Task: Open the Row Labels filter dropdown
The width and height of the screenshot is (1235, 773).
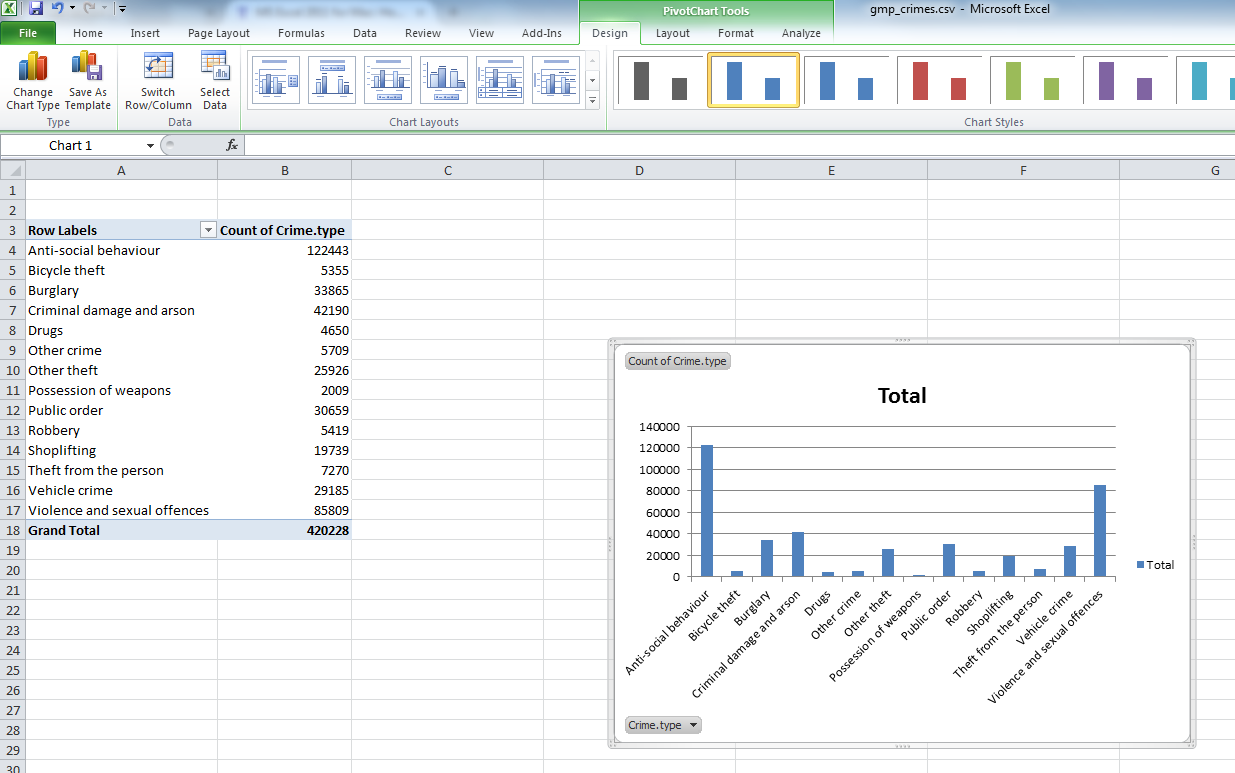Action: click(x=208, y=230)
